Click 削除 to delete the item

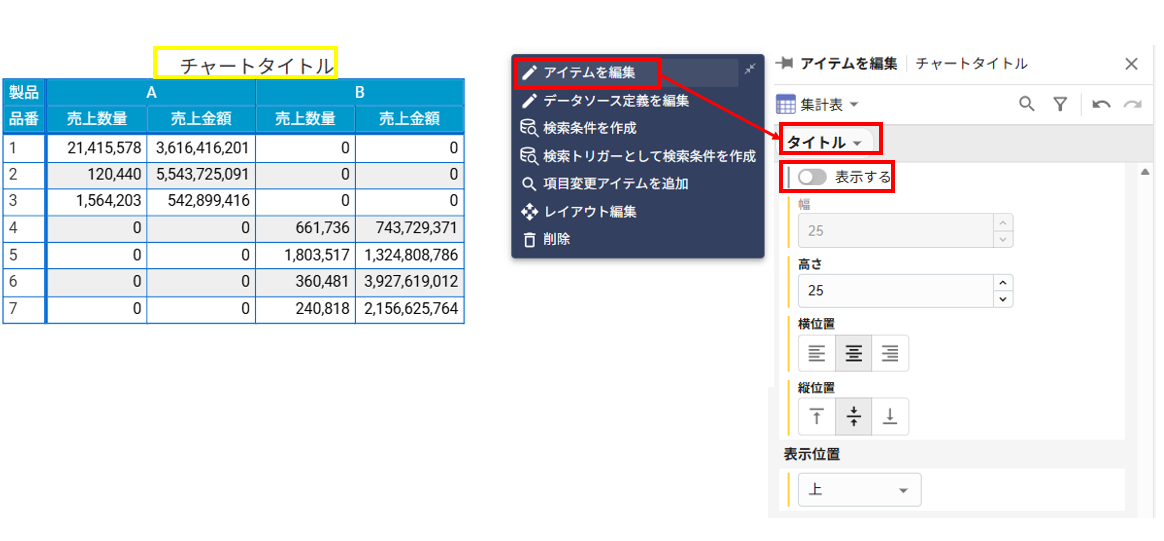pos(556,239)
